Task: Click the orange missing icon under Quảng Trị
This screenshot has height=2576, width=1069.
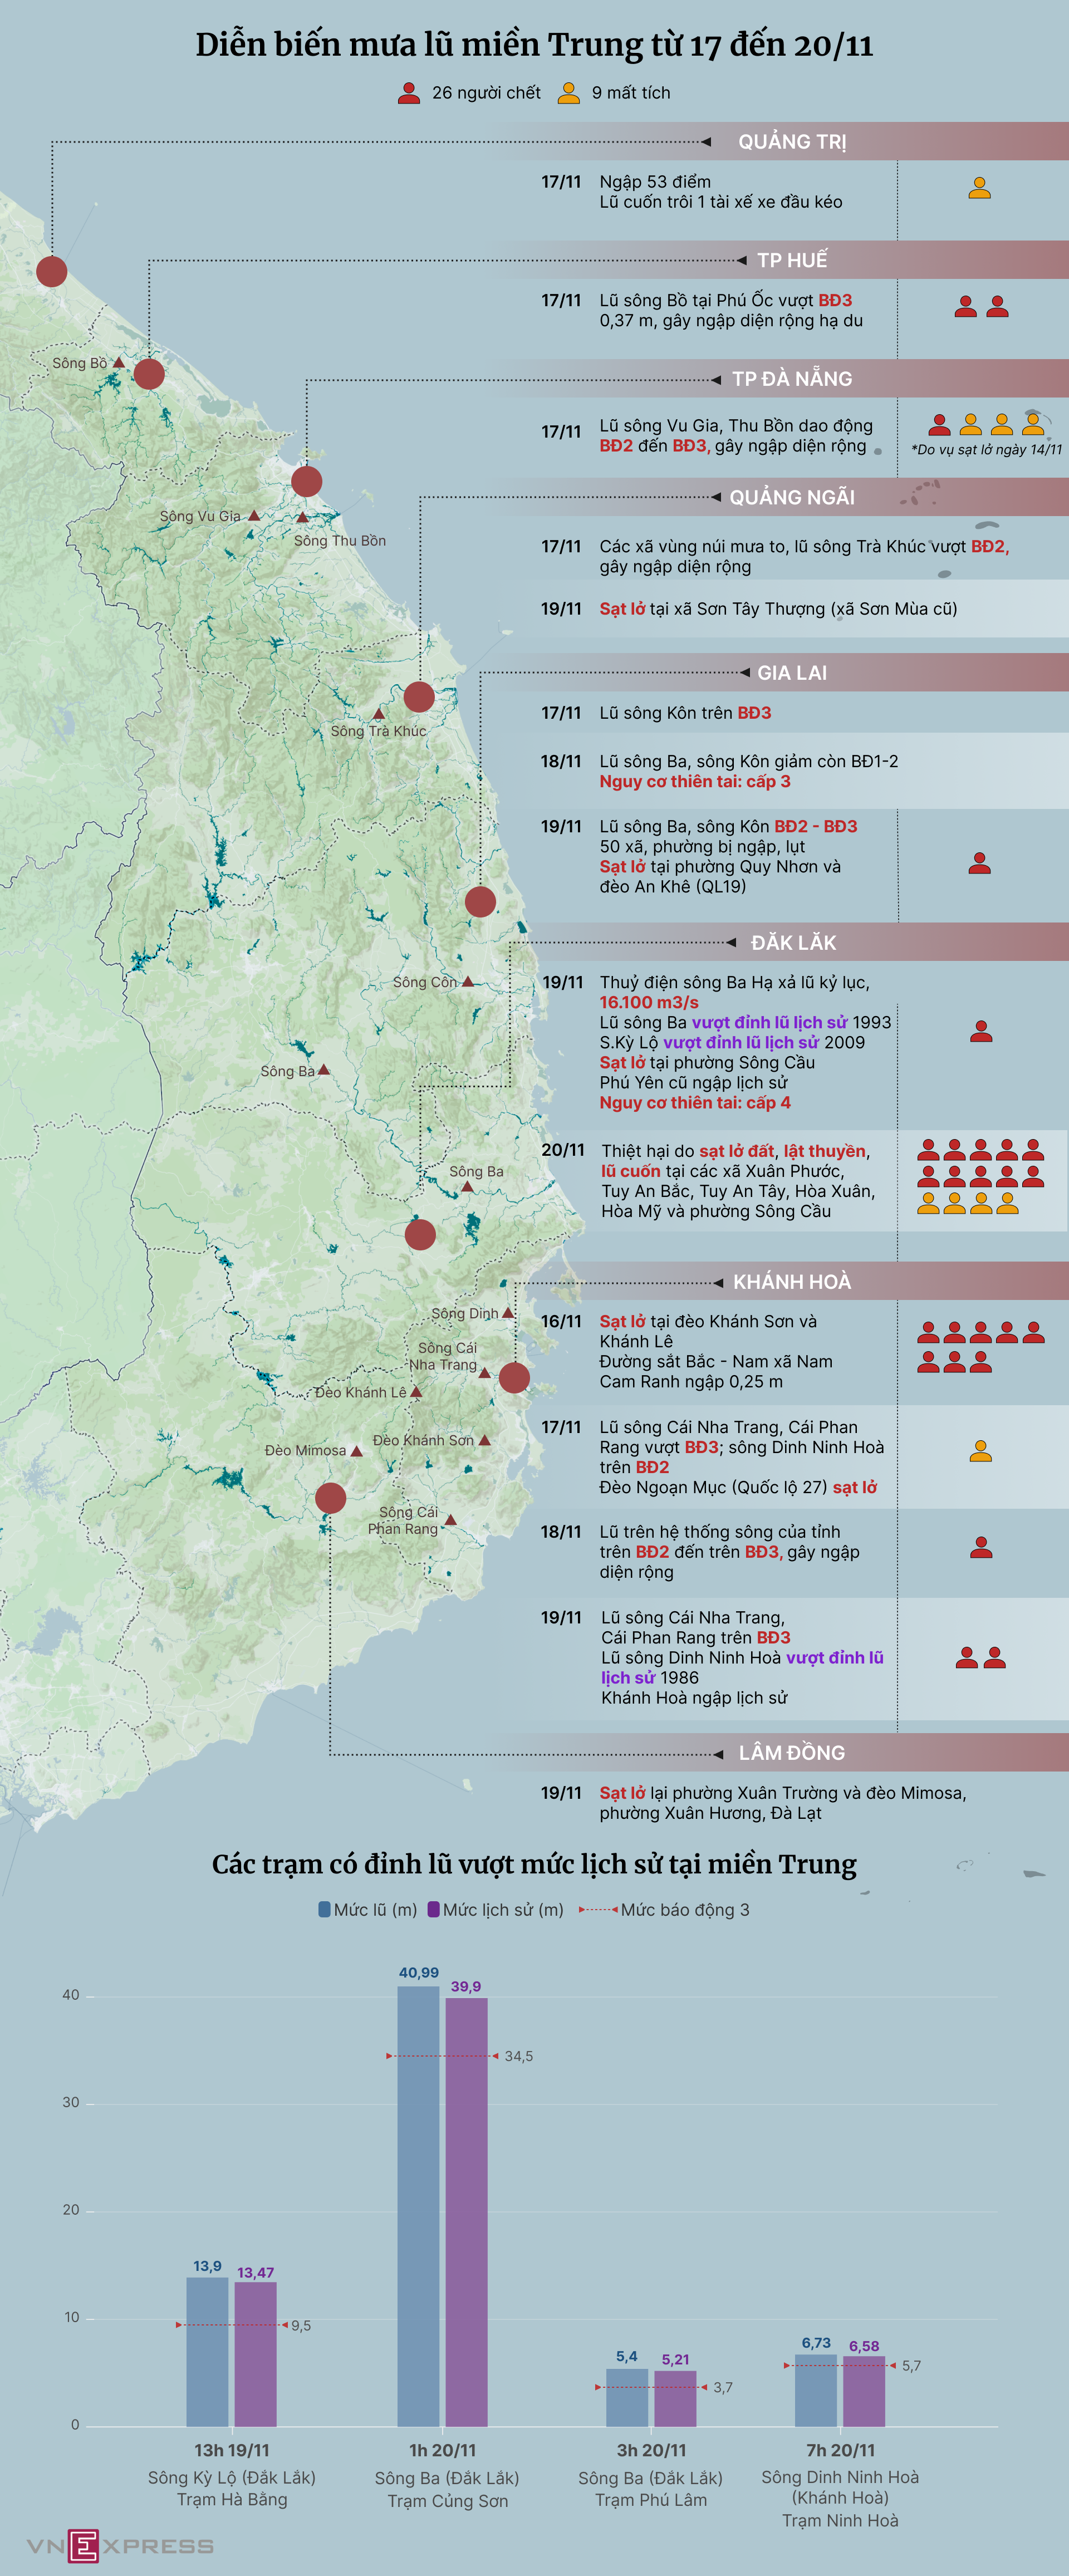Action: 980,188
